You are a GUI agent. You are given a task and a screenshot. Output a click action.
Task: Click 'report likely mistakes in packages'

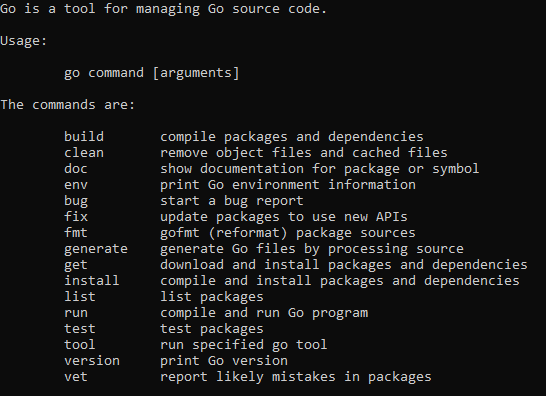point(296,377)
